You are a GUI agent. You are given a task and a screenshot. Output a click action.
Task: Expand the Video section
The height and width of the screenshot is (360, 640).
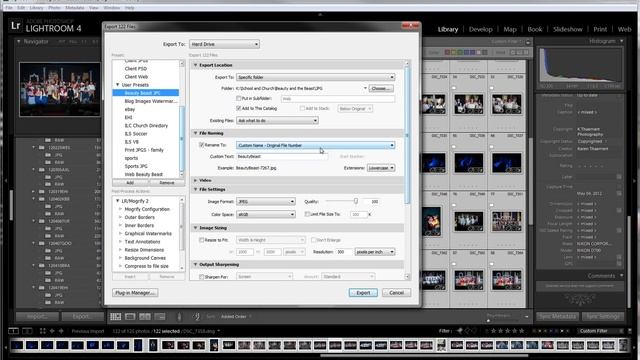point(196,180)
